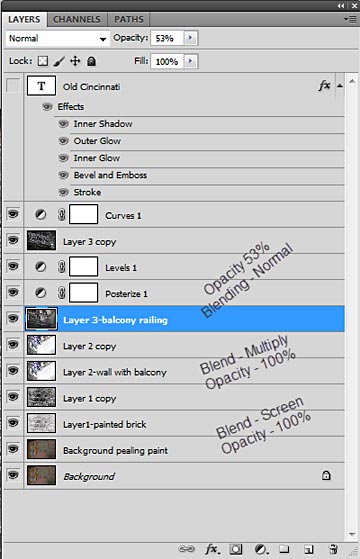
Task: Collapse the Old Cincinnati effects list
Action: (340, 86)
